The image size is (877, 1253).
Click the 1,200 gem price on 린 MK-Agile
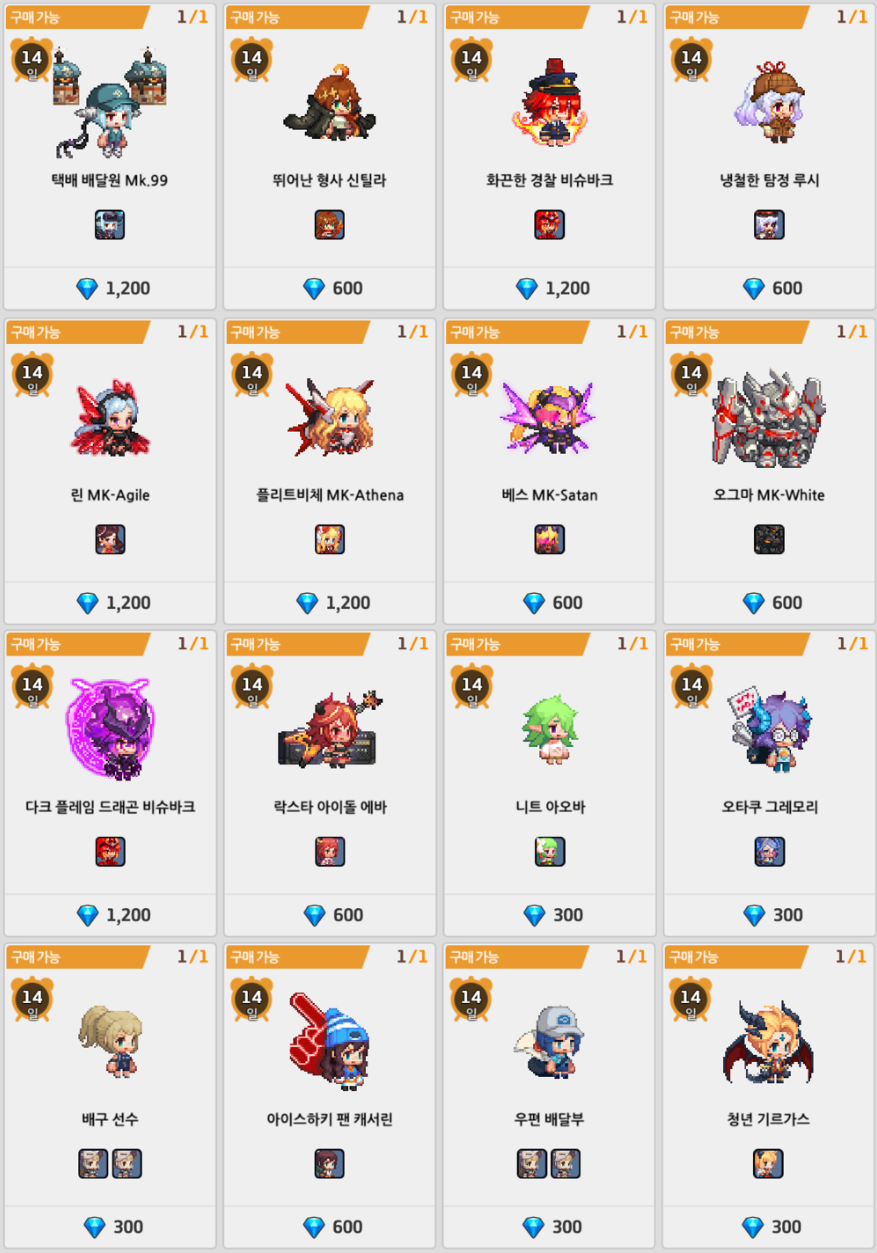point(114,603)
